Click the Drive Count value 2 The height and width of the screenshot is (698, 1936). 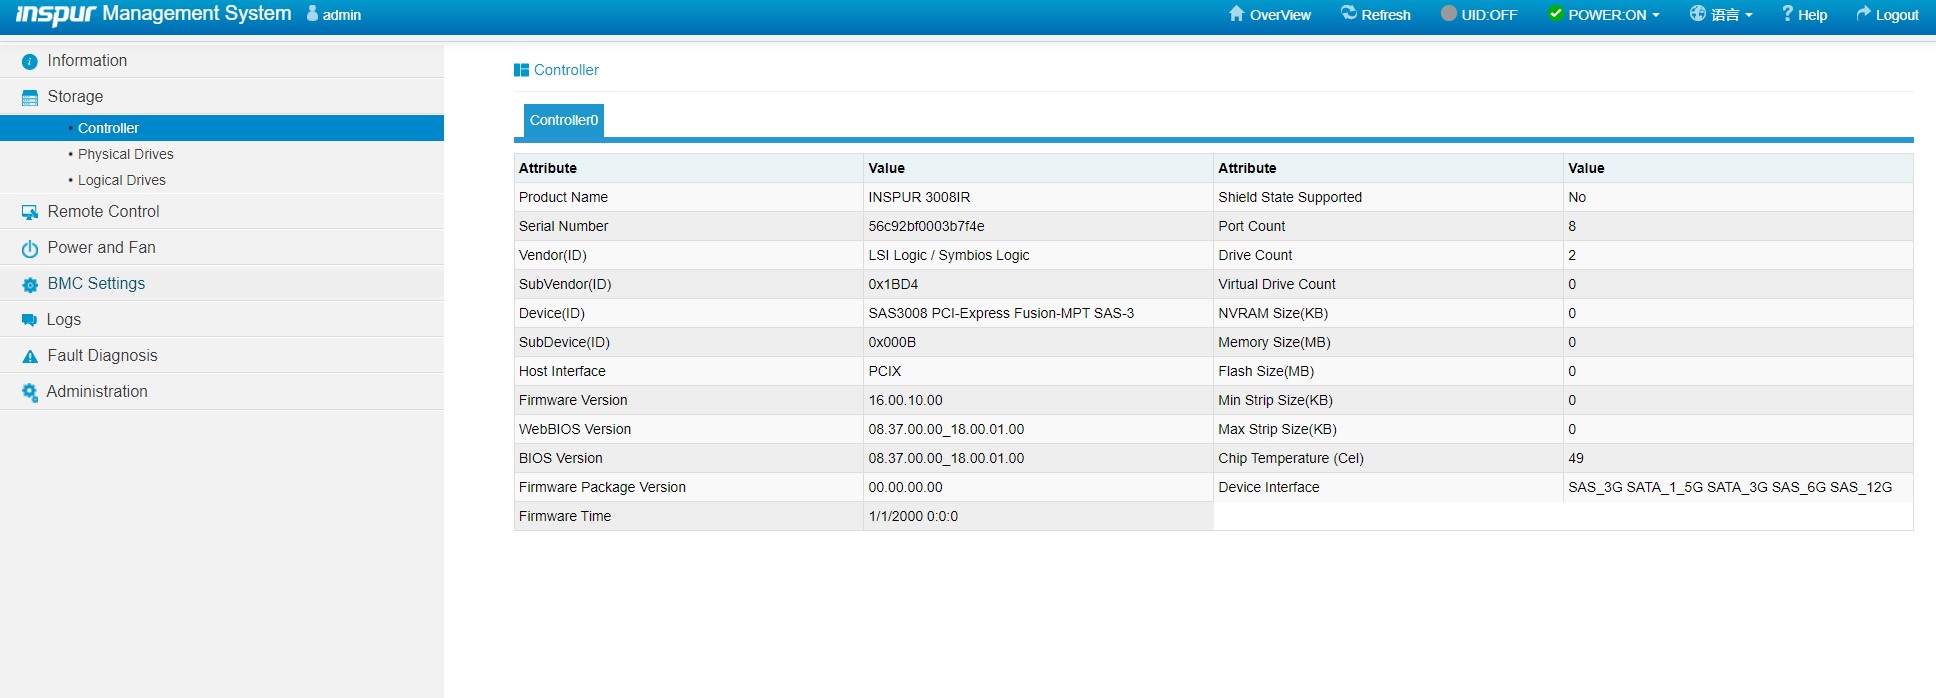1572,255
